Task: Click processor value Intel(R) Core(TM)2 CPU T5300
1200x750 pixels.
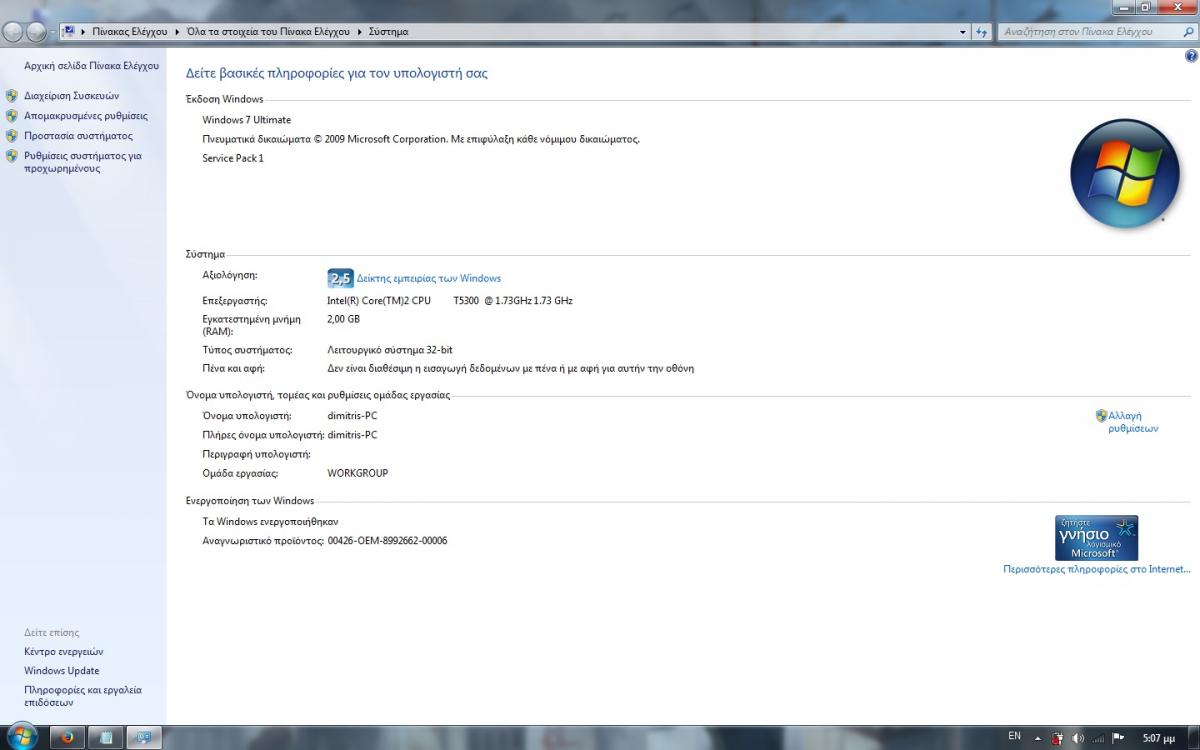Action: pyautogui.click(x=450, y=300)
